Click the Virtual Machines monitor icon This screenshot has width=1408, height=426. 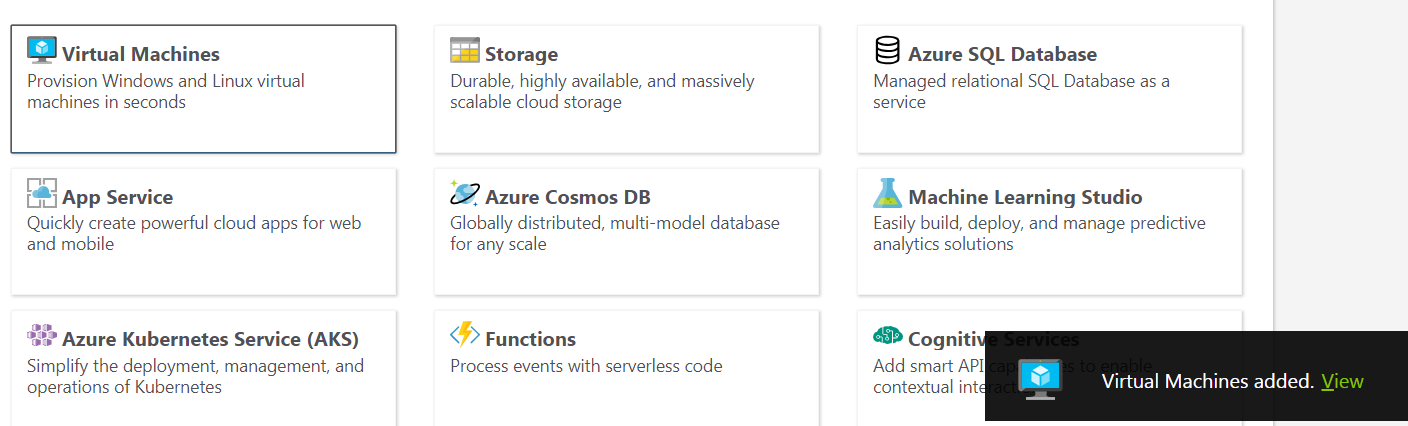(42, 50)
